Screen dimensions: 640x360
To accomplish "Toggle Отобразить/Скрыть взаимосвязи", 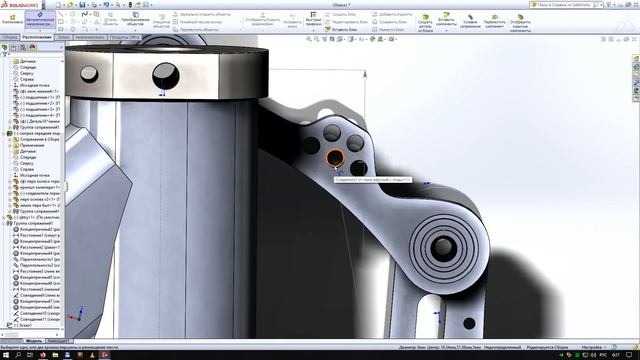I will tap(262, 20).
